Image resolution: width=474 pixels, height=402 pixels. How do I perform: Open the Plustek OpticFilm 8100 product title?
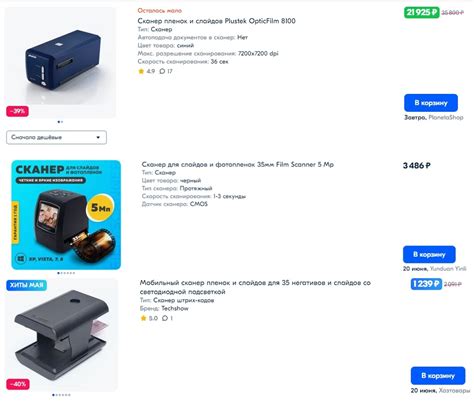point(216,21)
